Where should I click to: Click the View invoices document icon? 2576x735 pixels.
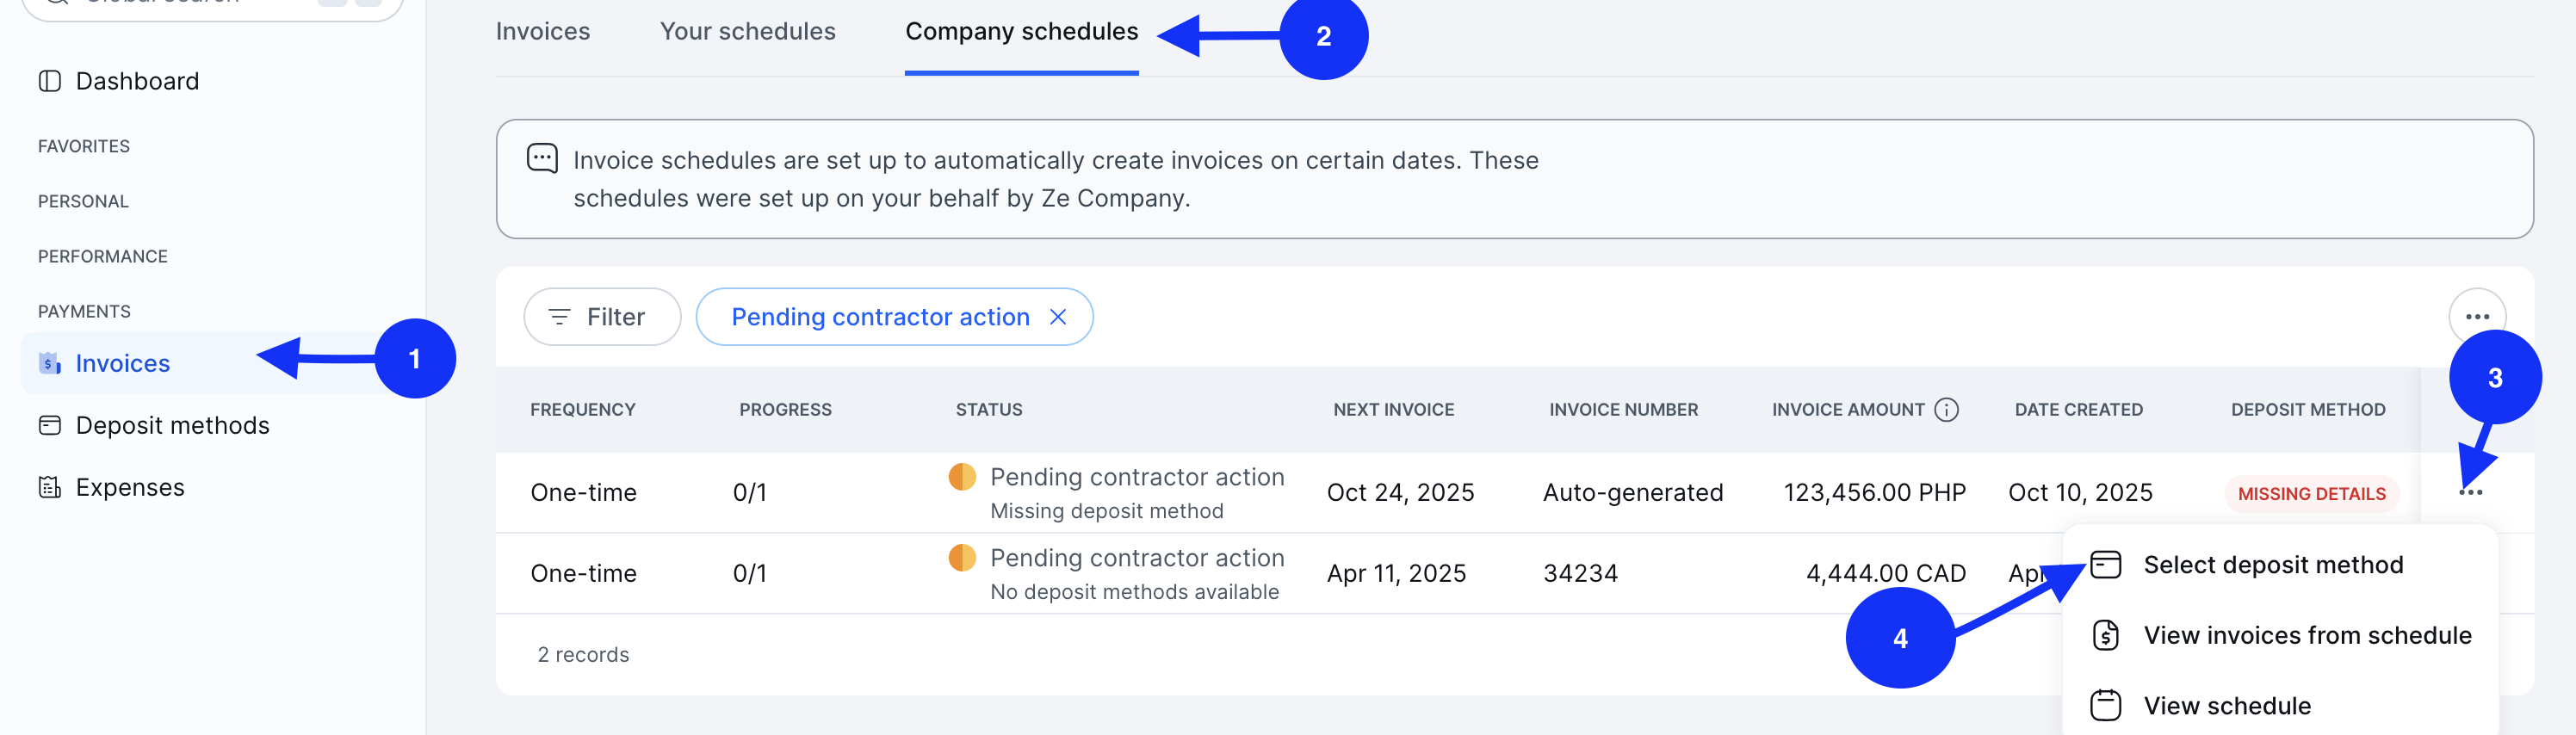click(x=2105, y=635)
